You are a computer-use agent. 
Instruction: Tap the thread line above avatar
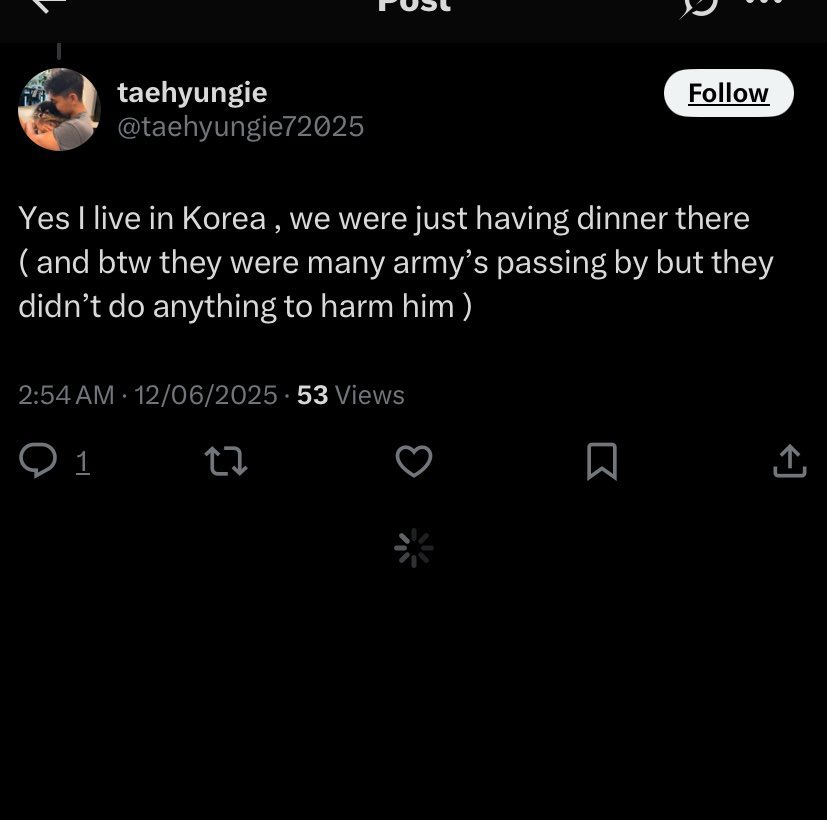(x=59, y=51)
